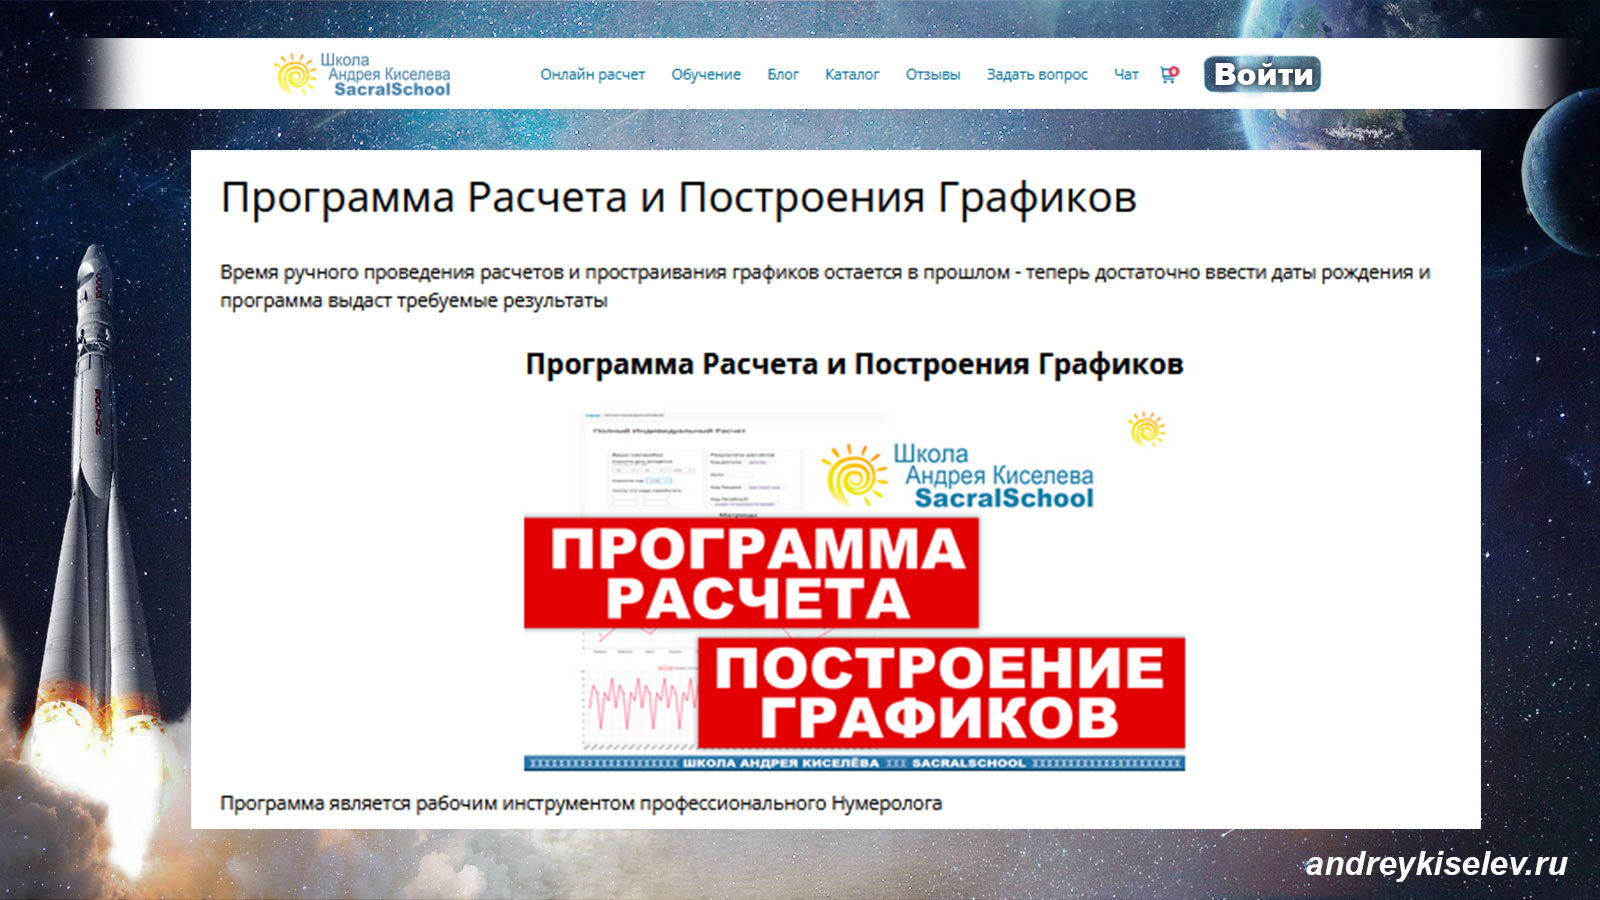Open the Чат link
The width and height of the screenshot is (1600, 900).
click(x=1126, y=74)
